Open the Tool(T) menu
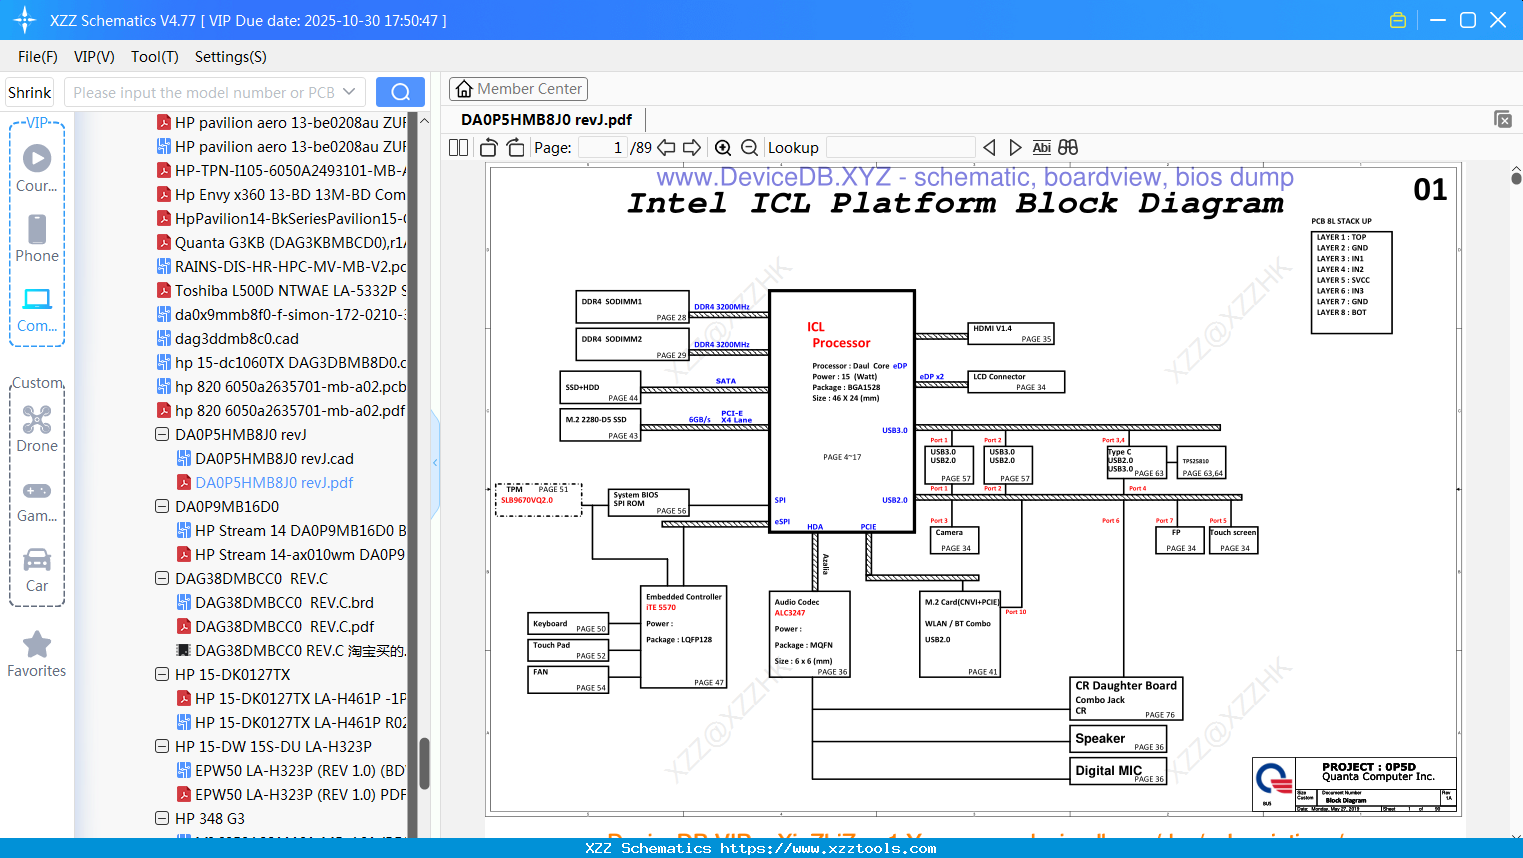 pos(155,57)
